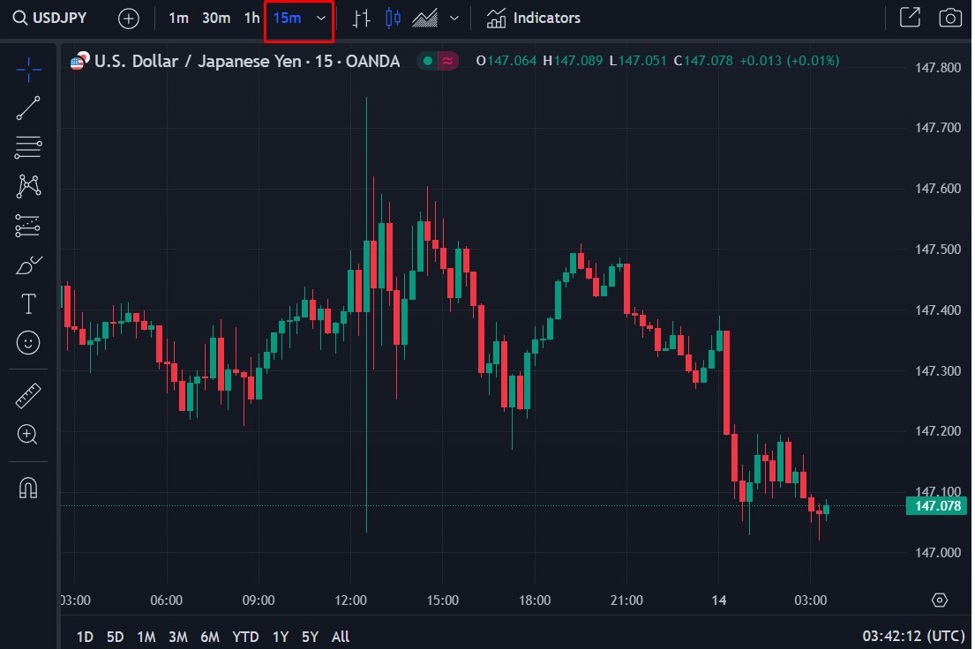The width and height of the screenshot is (975, 649).
Task: Open chart settings hexagon gear icon
Action: (940, 600)
